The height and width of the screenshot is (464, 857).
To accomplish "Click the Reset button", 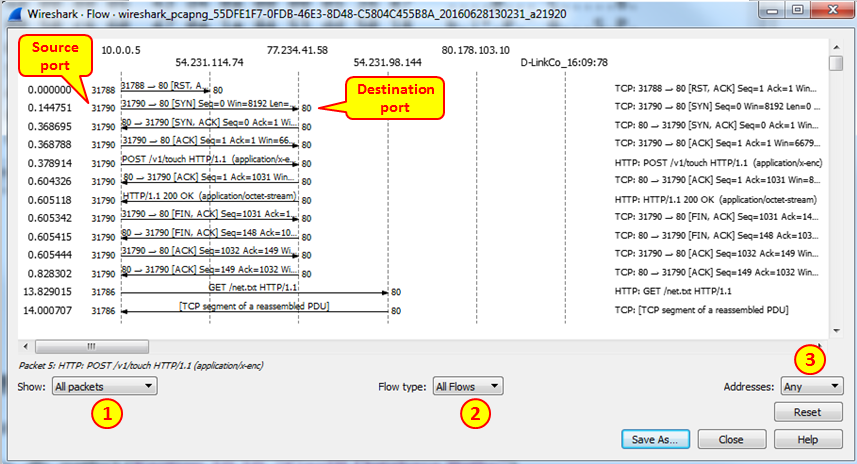I will coord(808,412).
